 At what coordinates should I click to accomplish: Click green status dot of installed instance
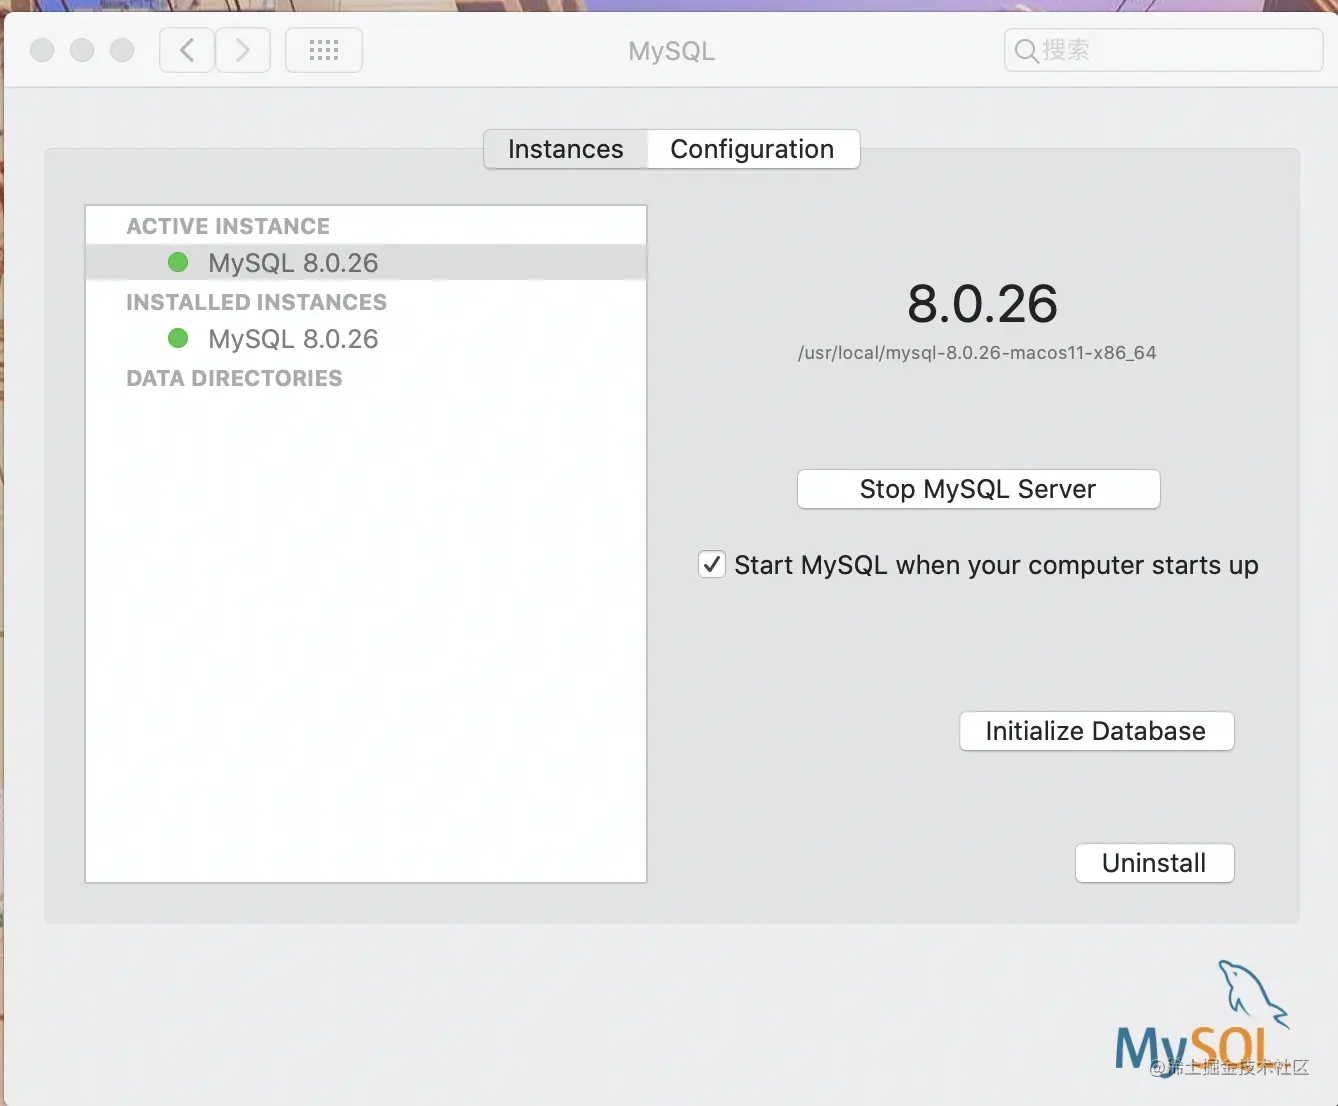(x=178, y=338)
